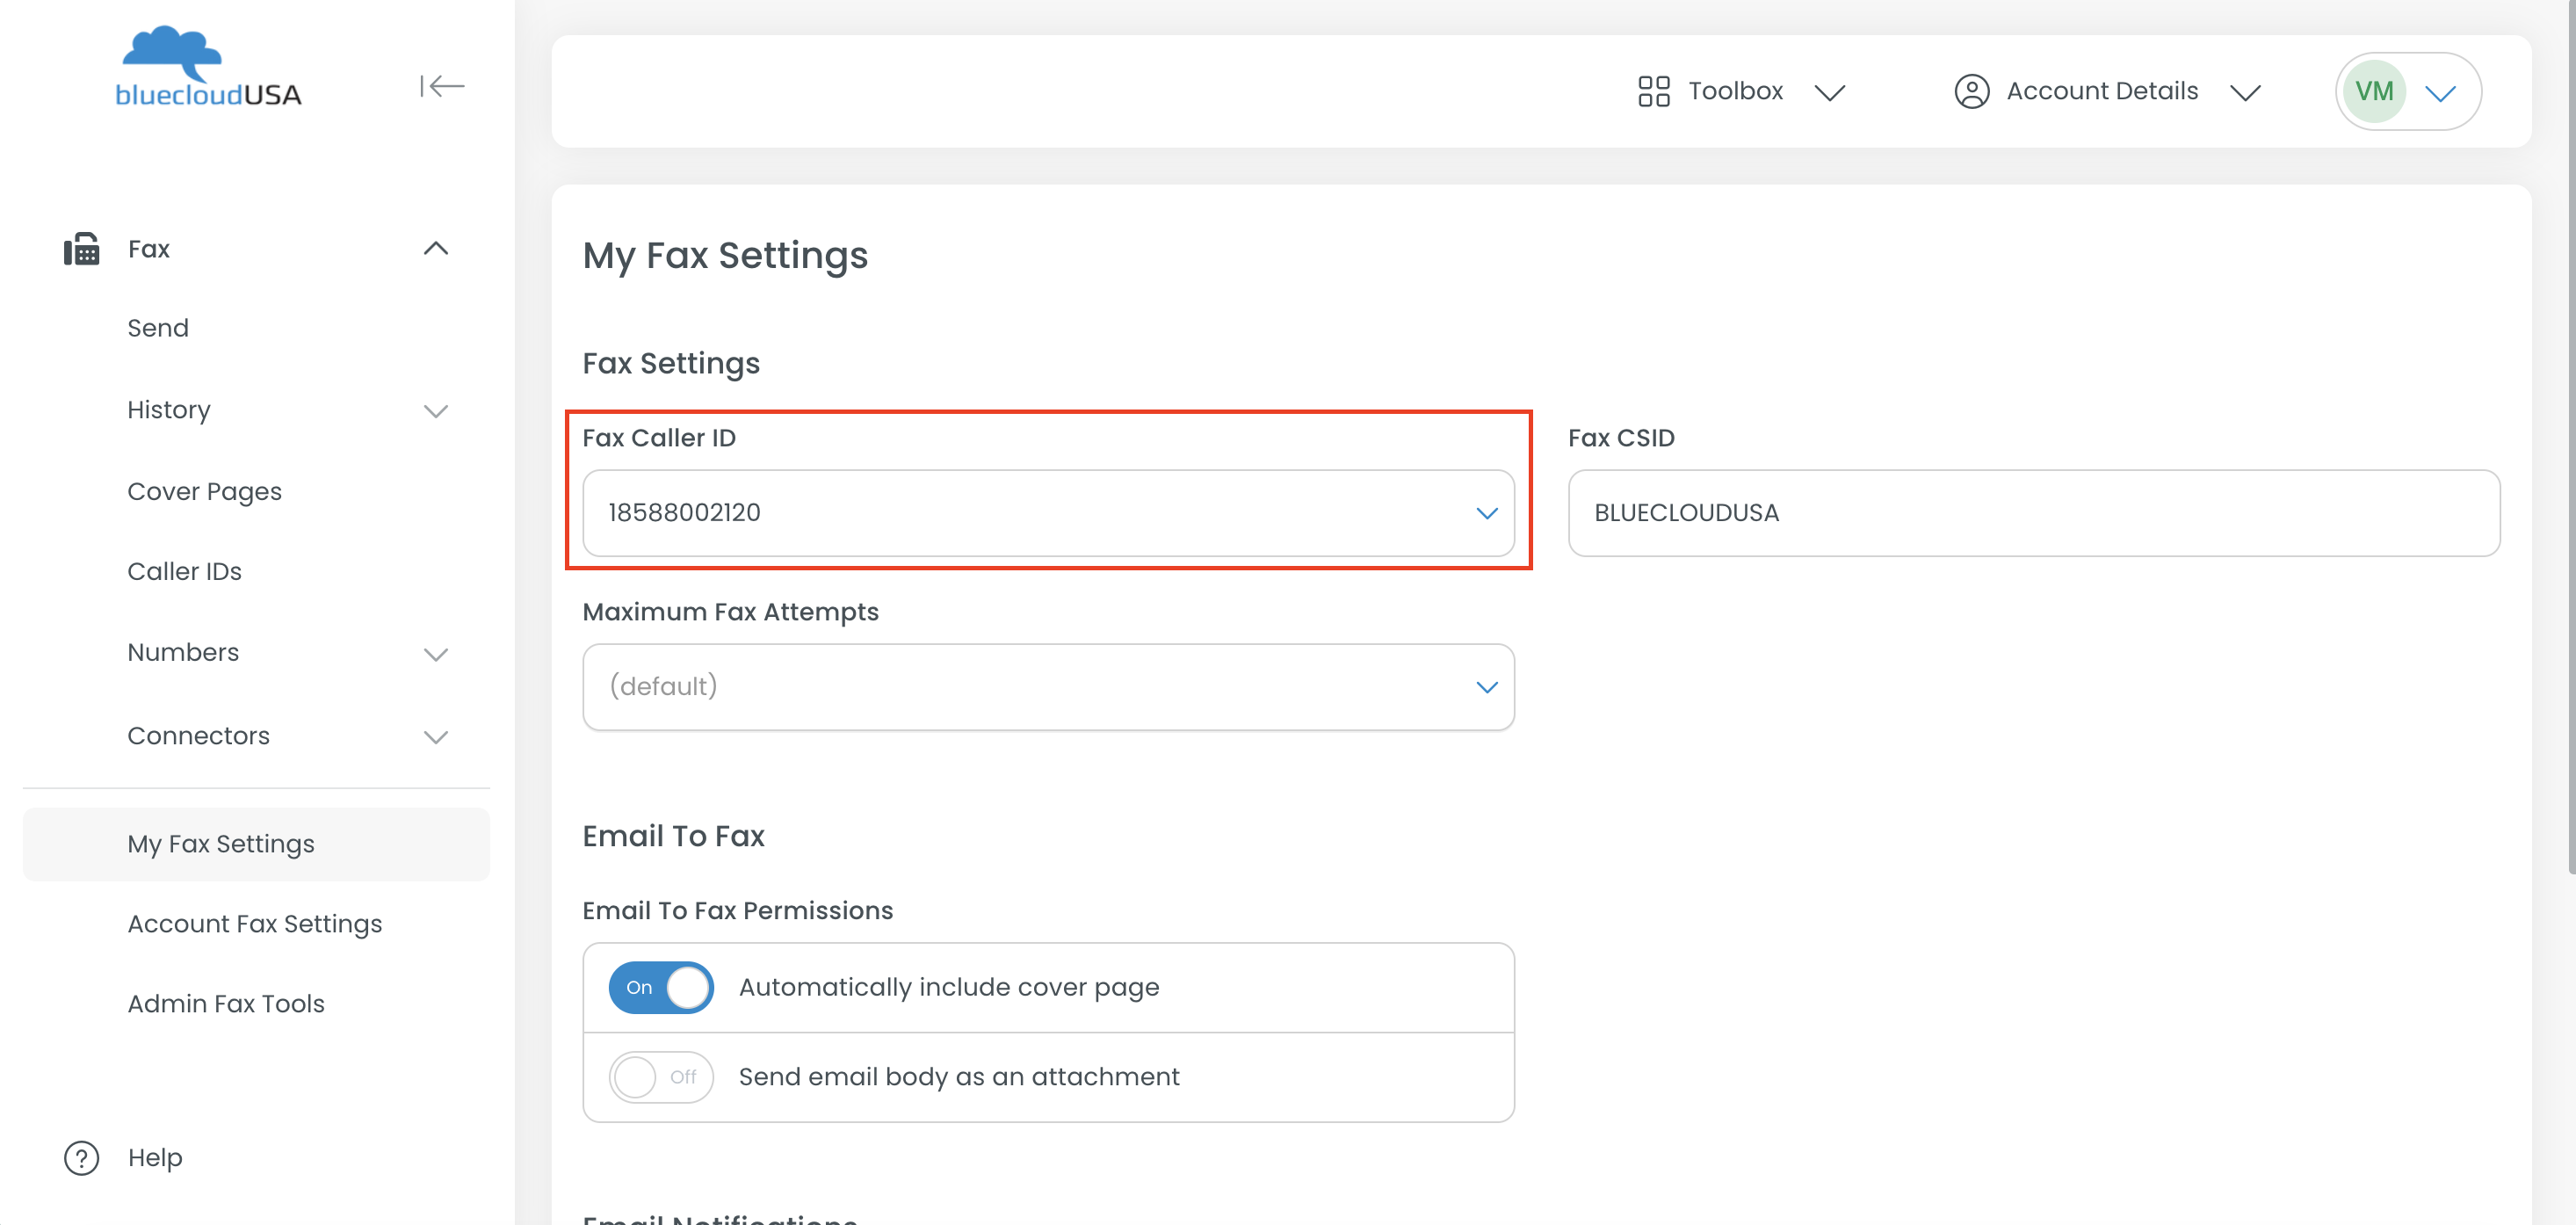This screenshot has height=1225, width=2576.
Task: Open Admin Fax Tools link
Action: [x=226, y=1003]
